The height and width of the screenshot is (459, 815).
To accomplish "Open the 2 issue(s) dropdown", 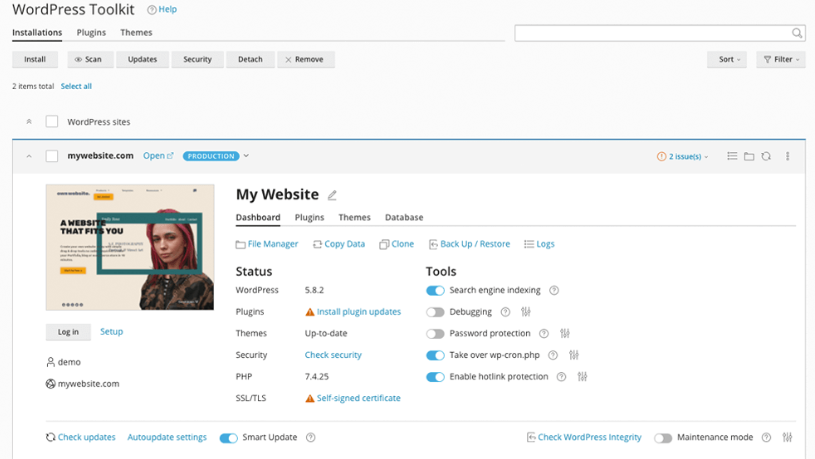I will click(x=684, y=157).
